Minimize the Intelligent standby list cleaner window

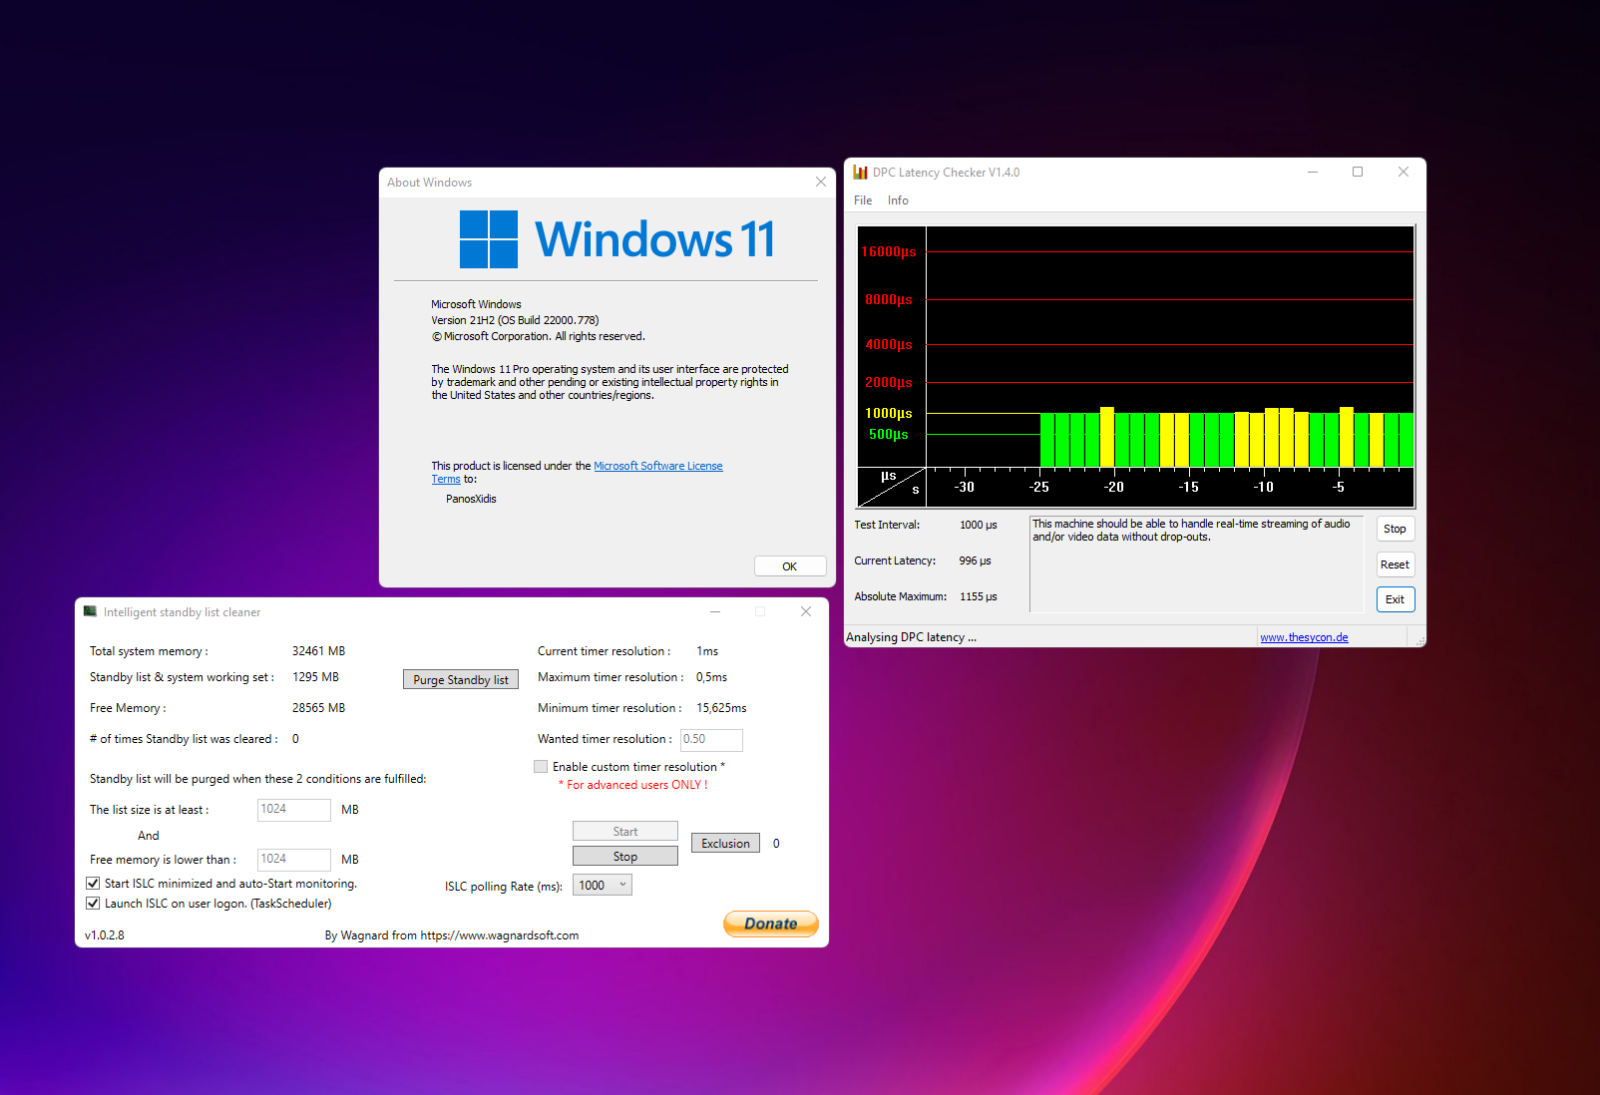pos(715,612)
